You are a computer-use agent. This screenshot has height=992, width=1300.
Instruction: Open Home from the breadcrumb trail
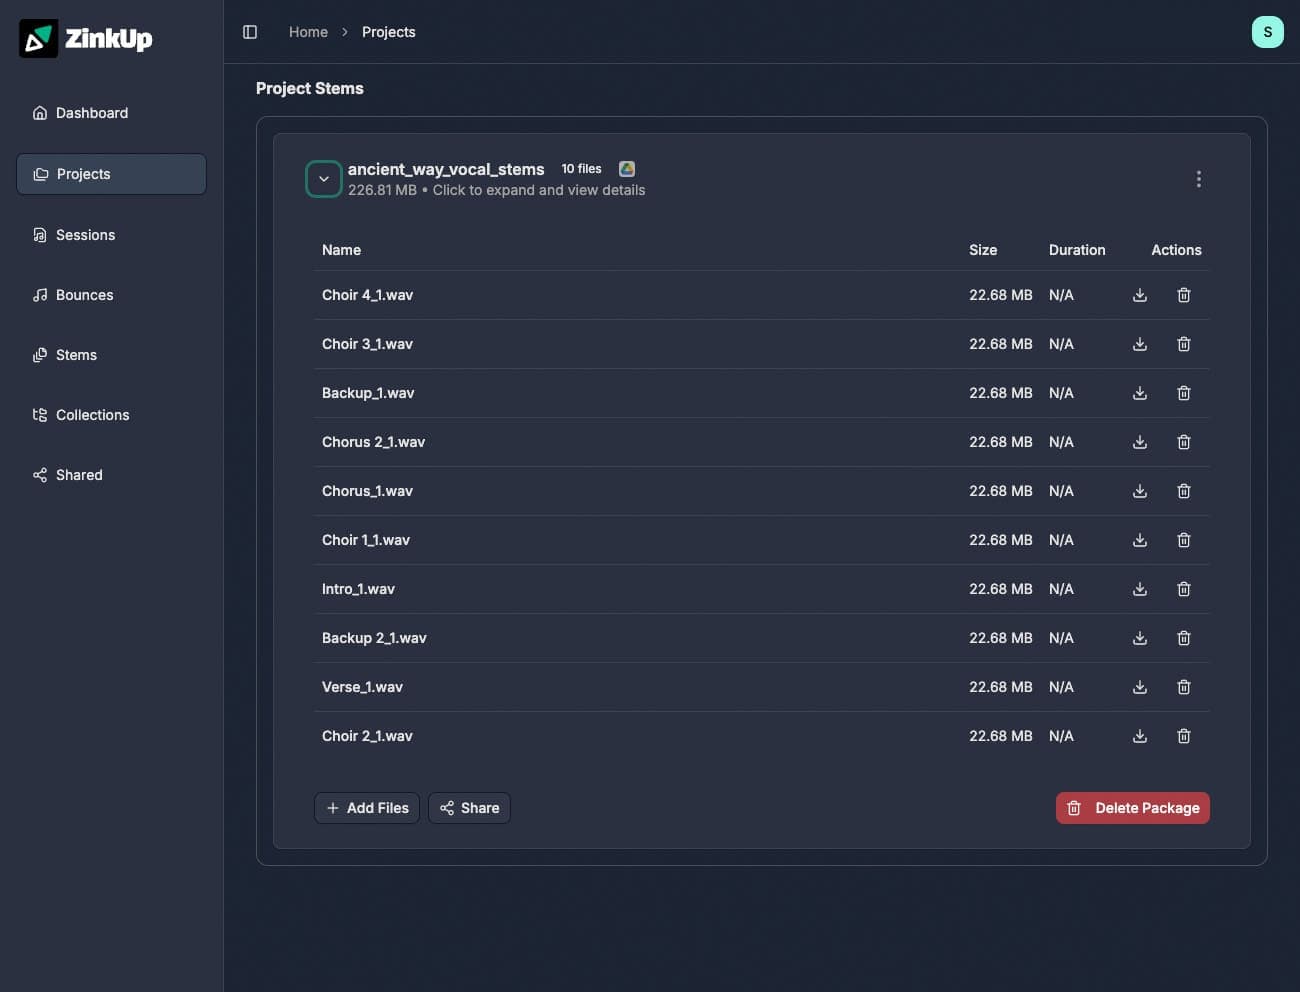click(308, 31)
